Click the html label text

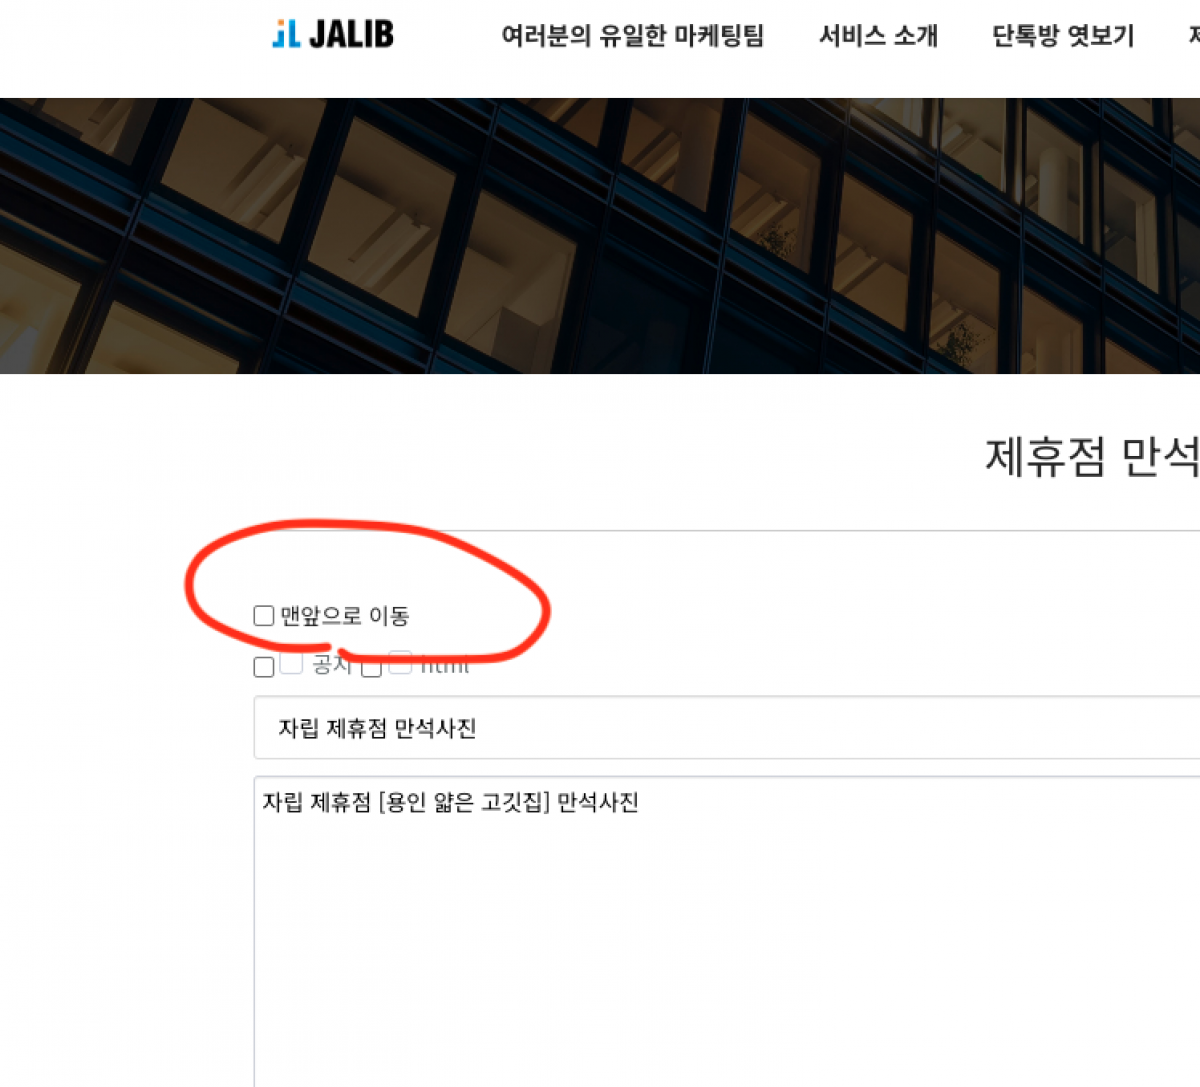[444, 665]
